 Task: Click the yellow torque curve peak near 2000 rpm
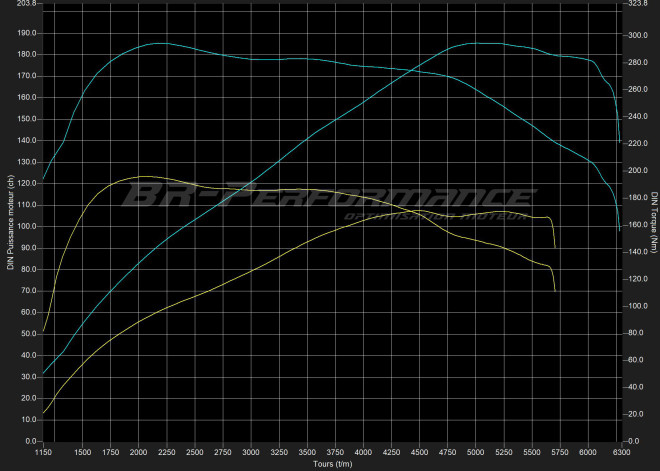[x=143, y=177]
